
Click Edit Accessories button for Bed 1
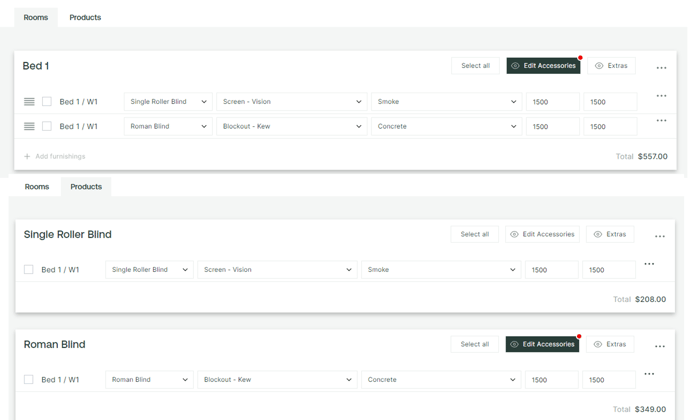543,65
